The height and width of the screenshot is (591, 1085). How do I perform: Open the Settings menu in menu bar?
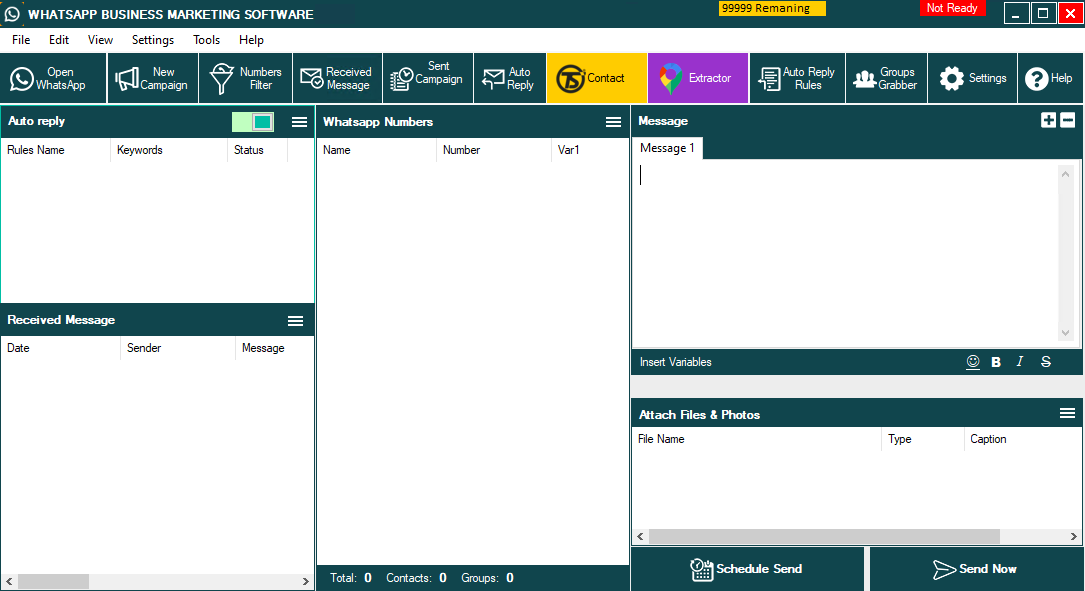tap(153, 40)
